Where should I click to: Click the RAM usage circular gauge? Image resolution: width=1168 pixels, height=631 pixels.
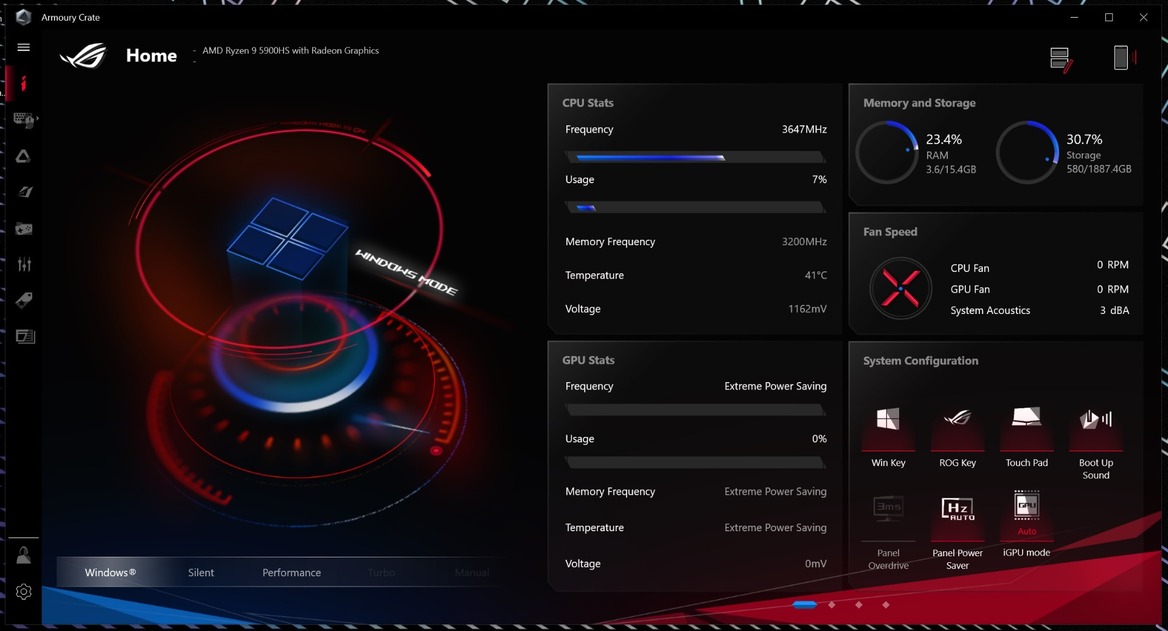[887, 152]
